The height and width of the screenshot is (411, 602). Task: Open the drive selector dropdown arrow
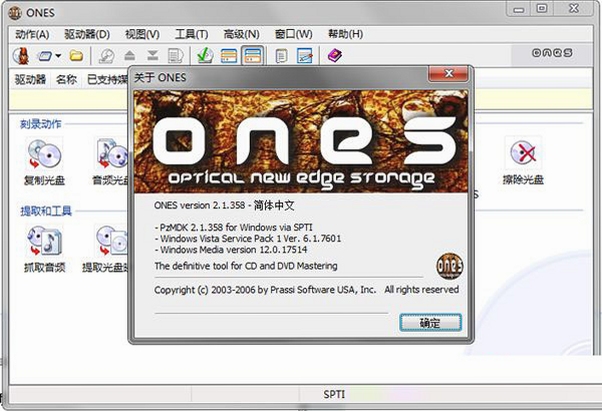coord(58,56)
